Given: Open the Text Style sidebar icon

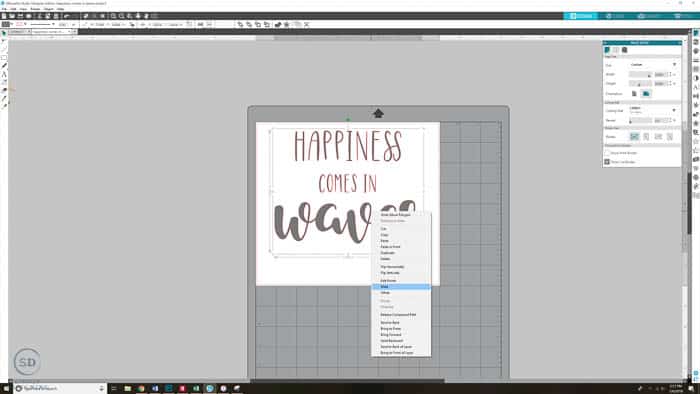Looking at the screenshot, I should 696,87.
